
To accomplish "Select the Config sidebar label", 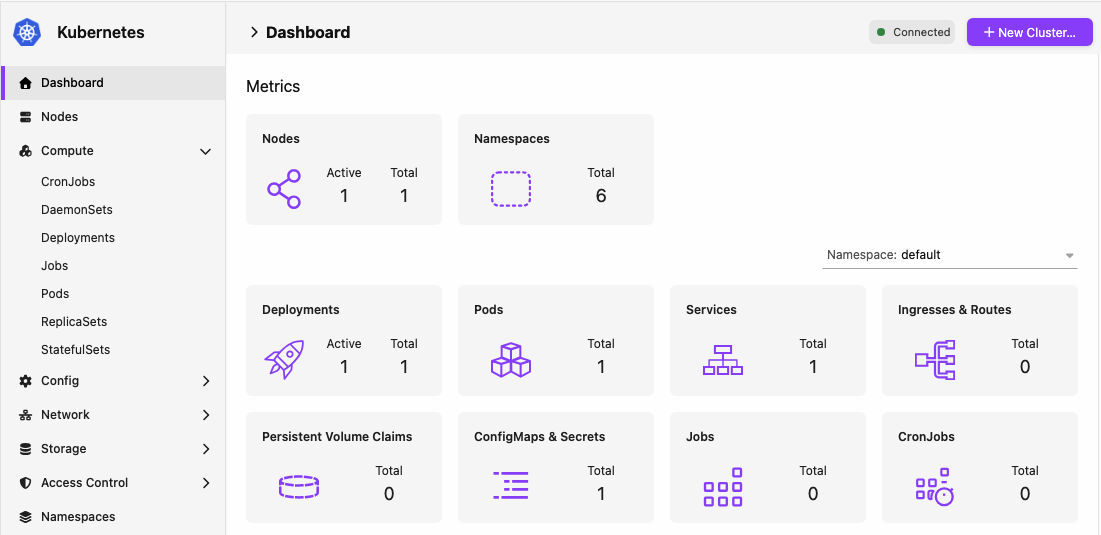I will point(60,381).
